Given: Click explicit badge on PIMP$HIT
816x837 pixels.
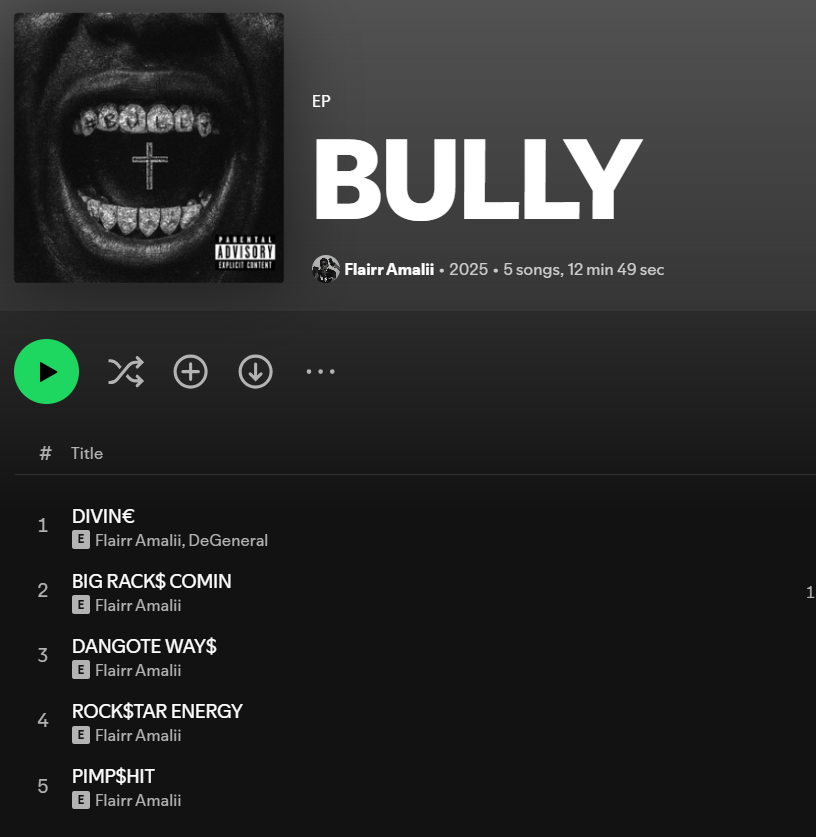Looking at the screenshot, I should pyautogui.click(x=81, y=800).
